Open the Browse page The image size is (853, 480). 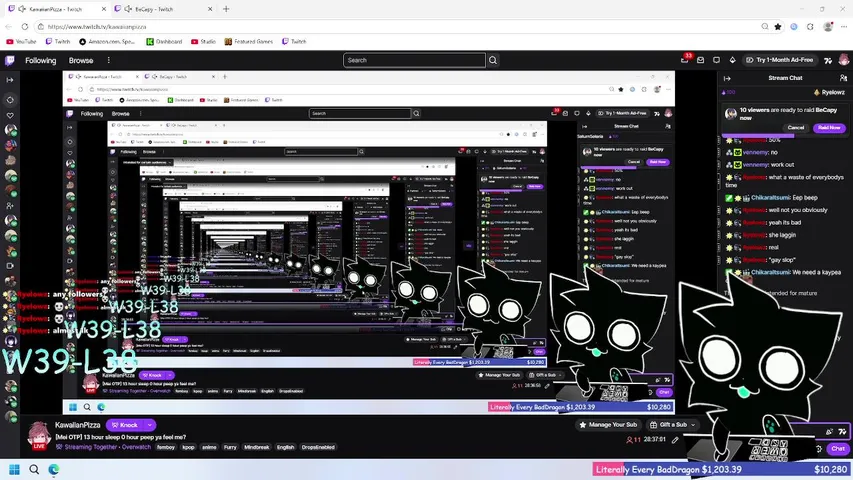coord(81,60)
